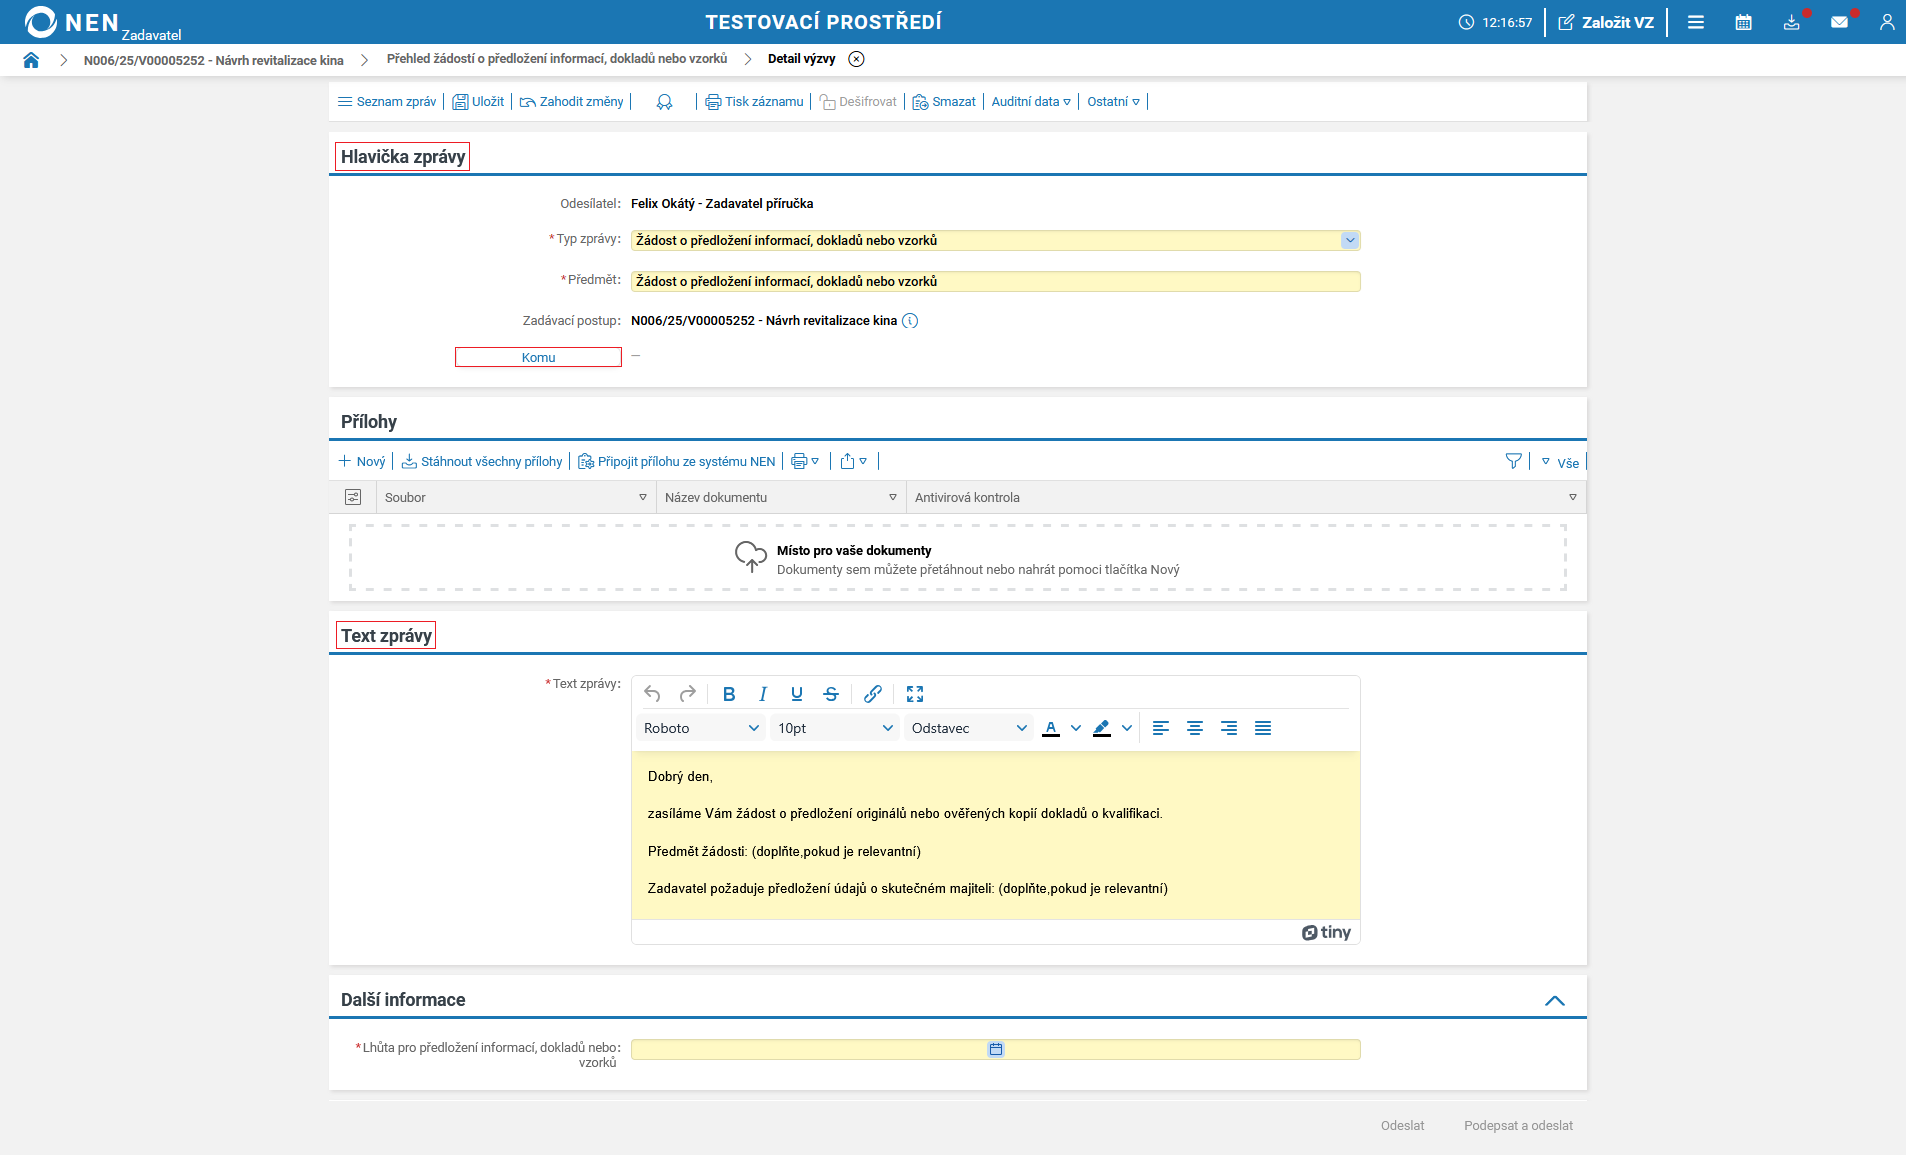Click the home icon in breadcrumb

pyautogui.click(x=31, y=60)
